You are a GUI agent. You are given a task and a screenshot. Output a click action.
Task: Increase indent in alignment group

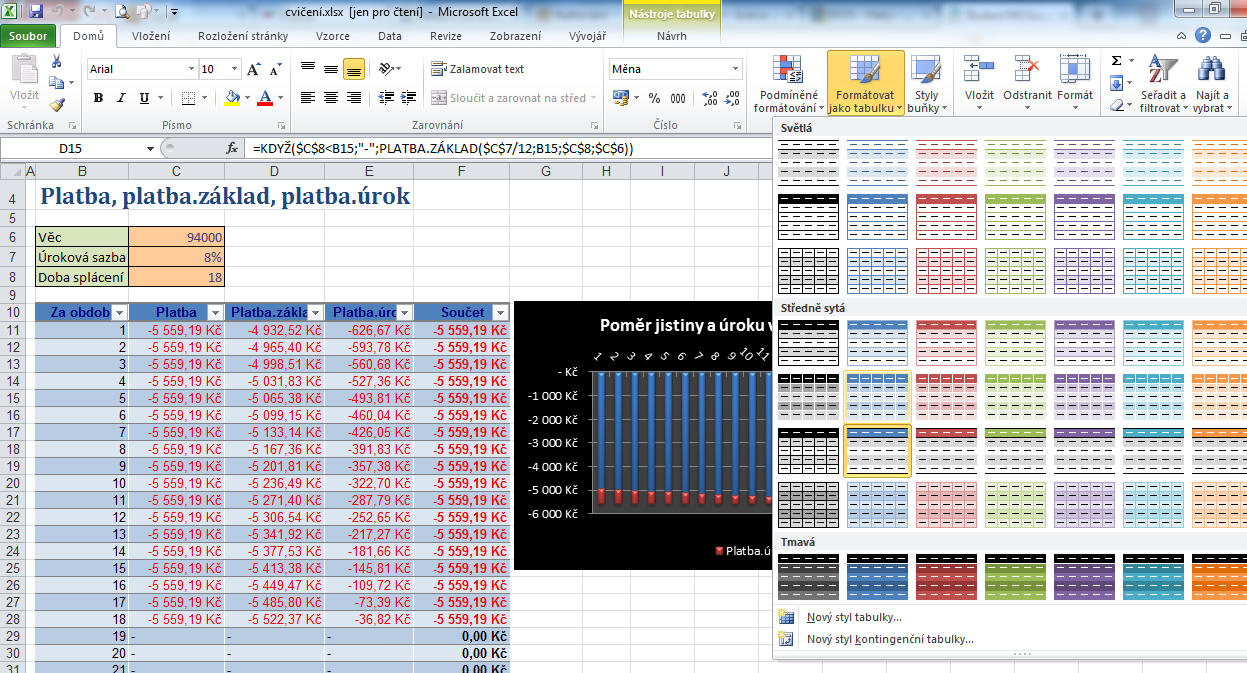(x=407, y=98)
